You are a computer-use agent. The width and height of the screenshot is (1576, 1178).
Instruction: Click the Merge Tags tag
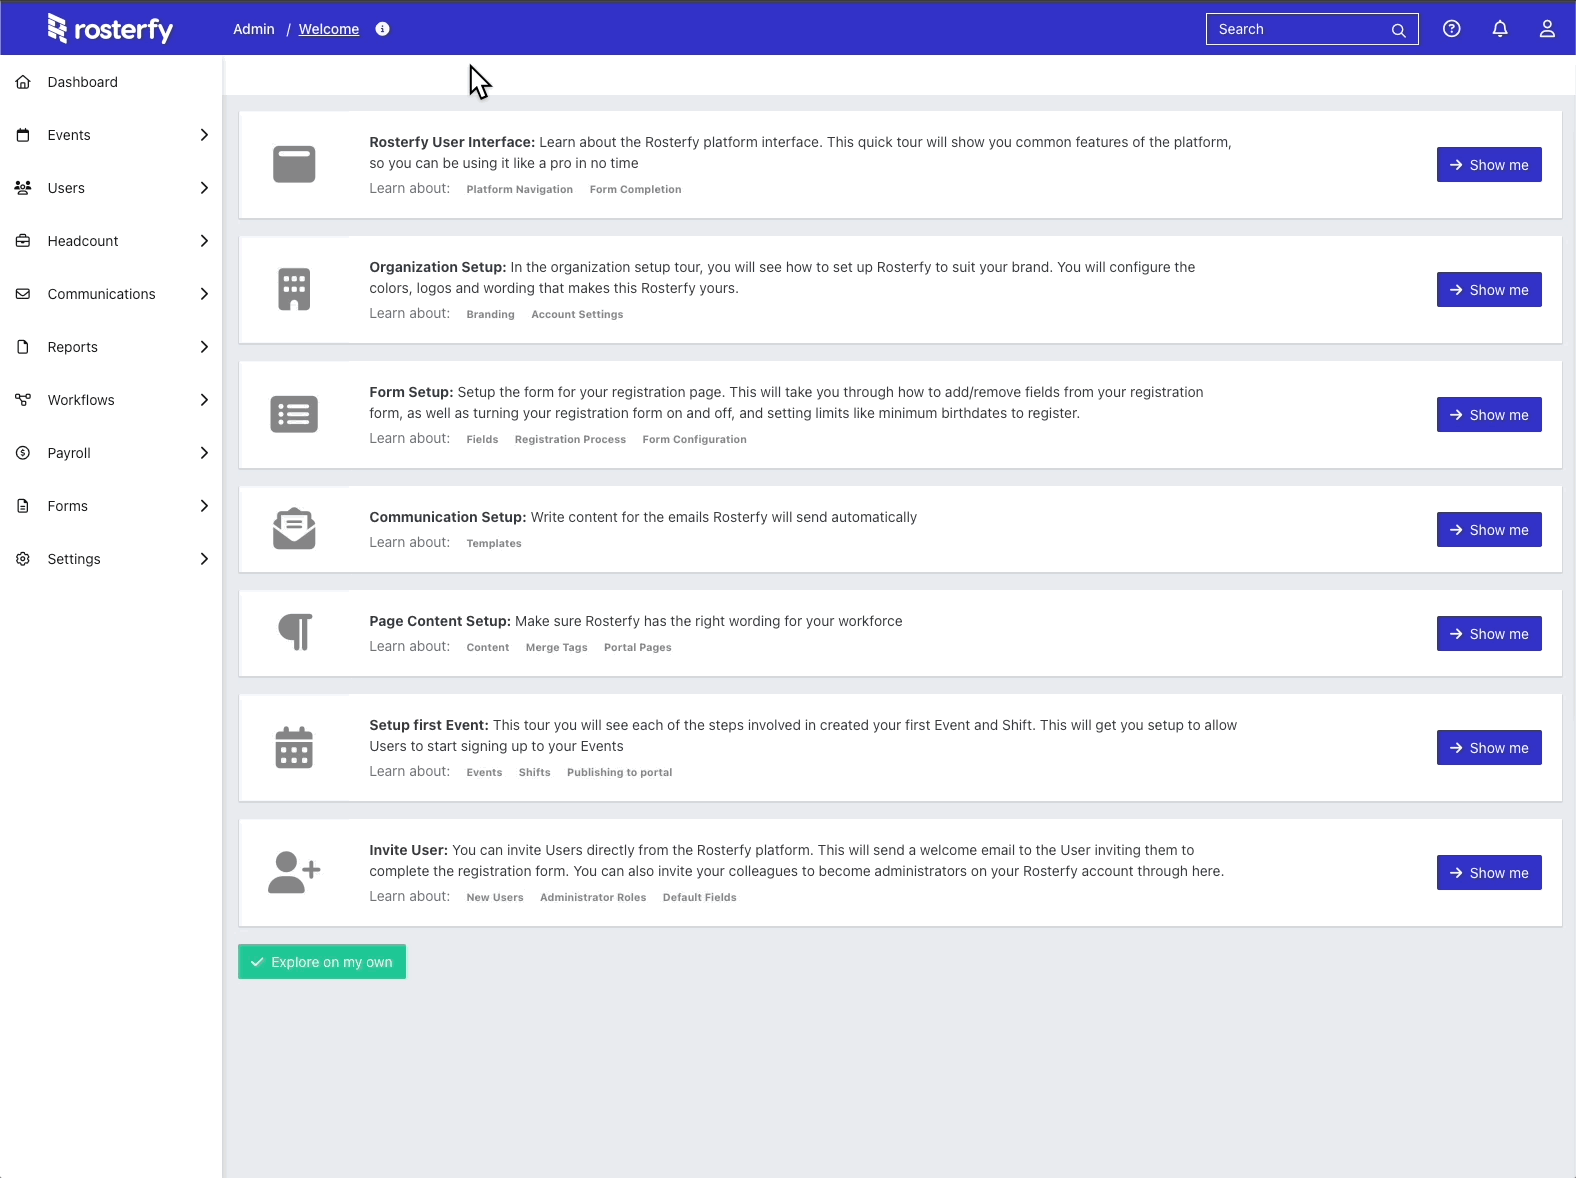click(557, 647)
